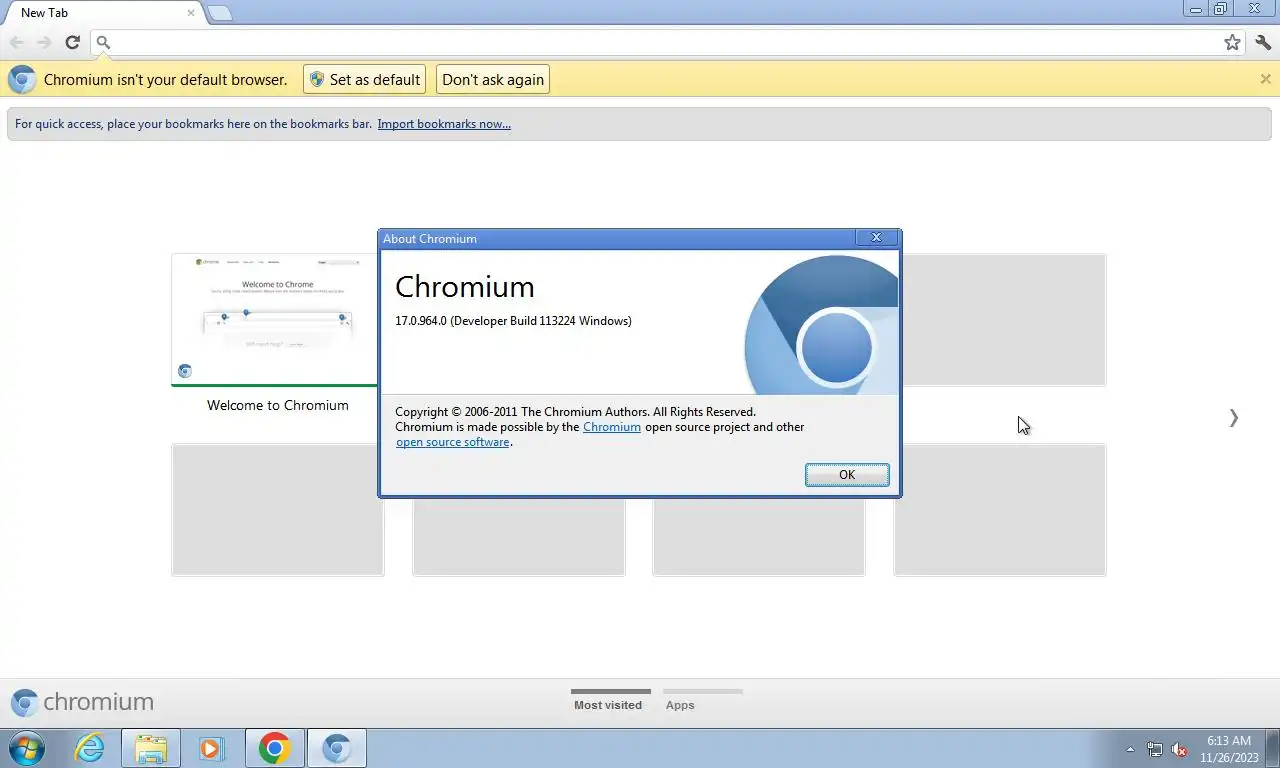Click Don't ask again button
Screen dimensions: 1280x768
pos(493,80)
